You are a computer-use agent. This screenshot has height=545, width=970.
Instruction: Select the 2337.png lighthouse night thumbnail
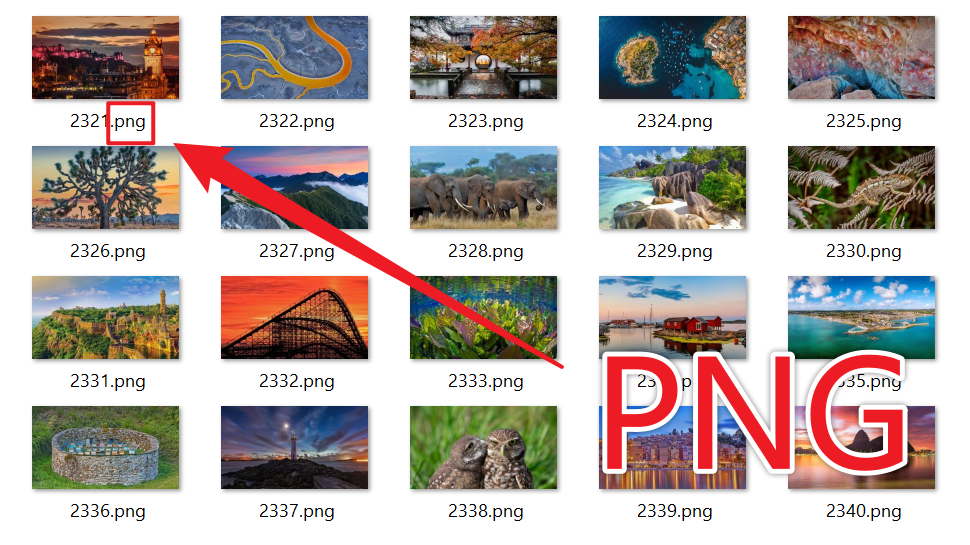click(294, 447)
